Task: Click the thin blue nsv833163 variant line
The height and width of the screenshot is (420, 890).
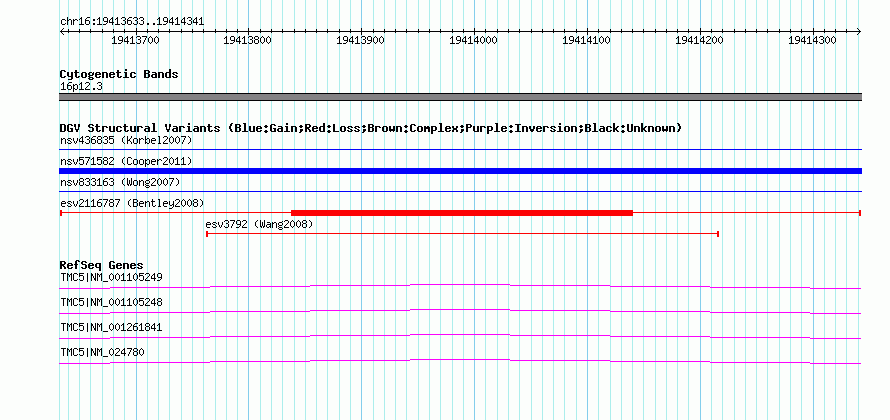Action: [x=460, y=192]
